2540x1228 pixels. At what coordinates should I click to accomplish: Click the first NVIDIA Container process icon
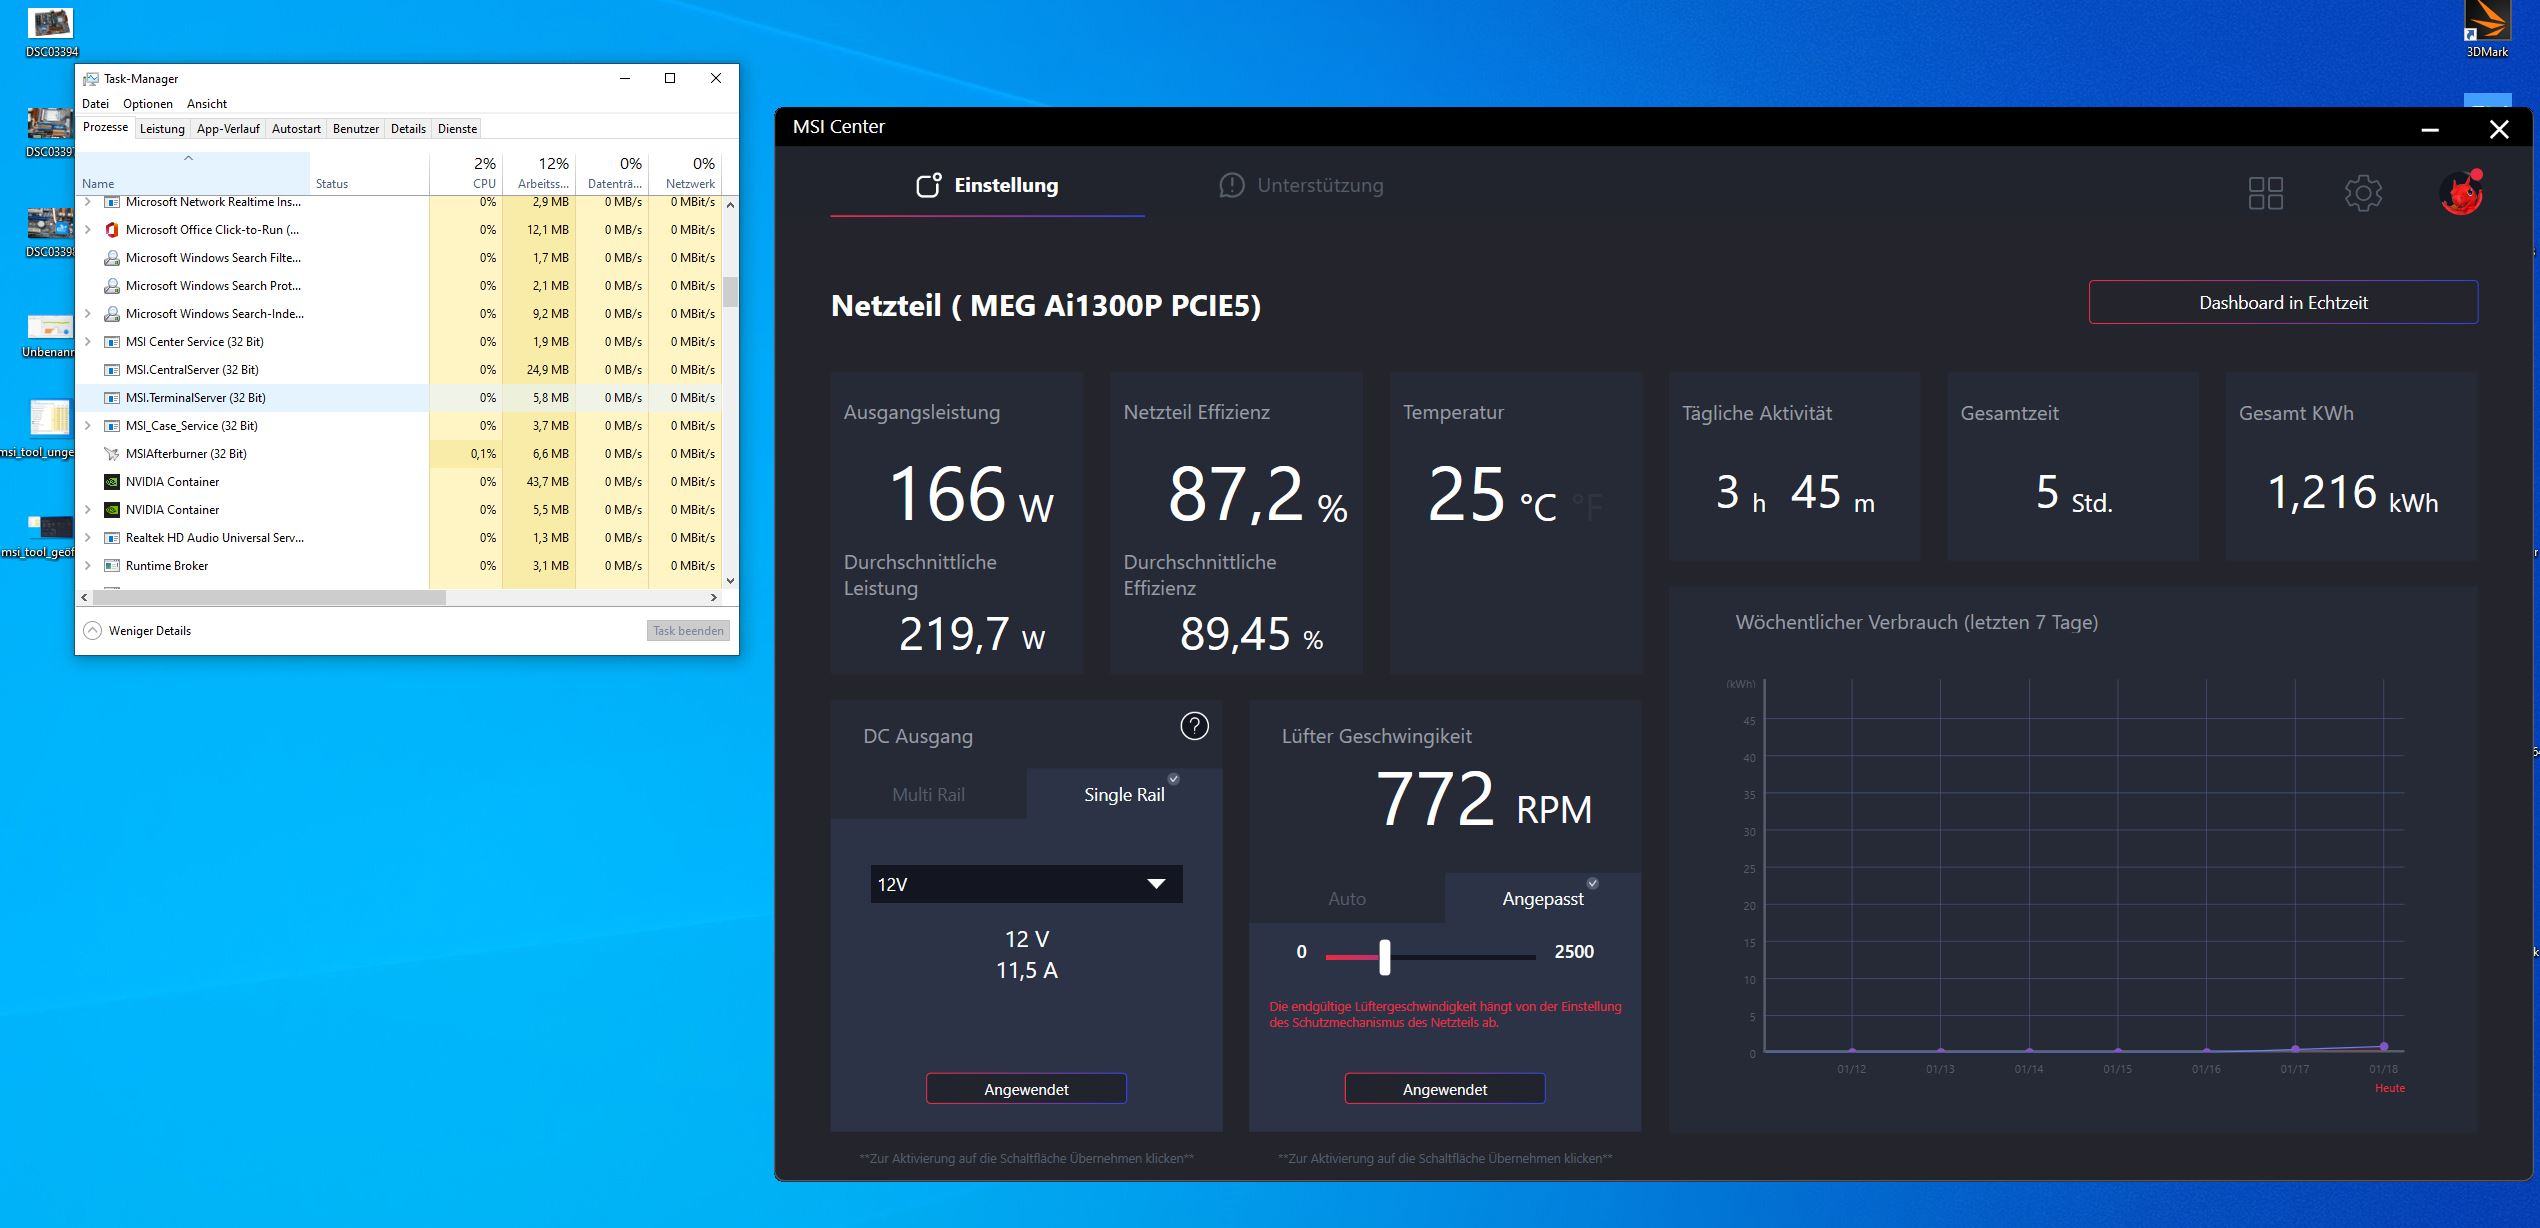point(112,482)
